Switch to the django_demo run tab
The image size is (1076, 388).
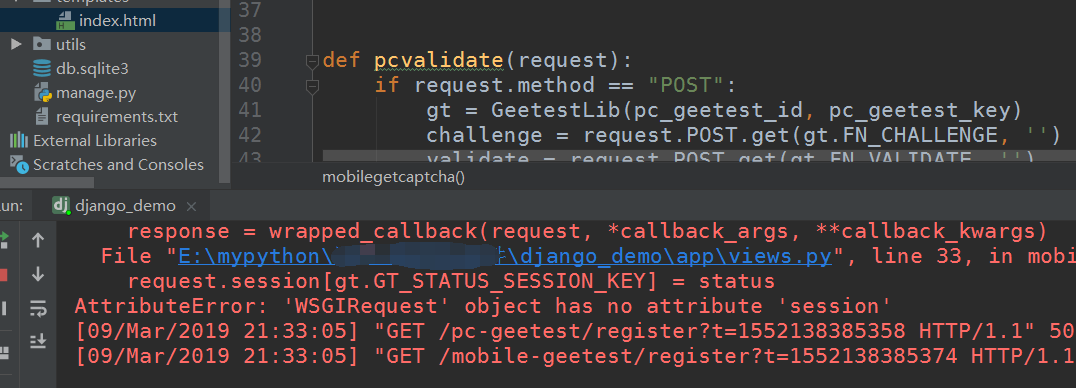115,206
